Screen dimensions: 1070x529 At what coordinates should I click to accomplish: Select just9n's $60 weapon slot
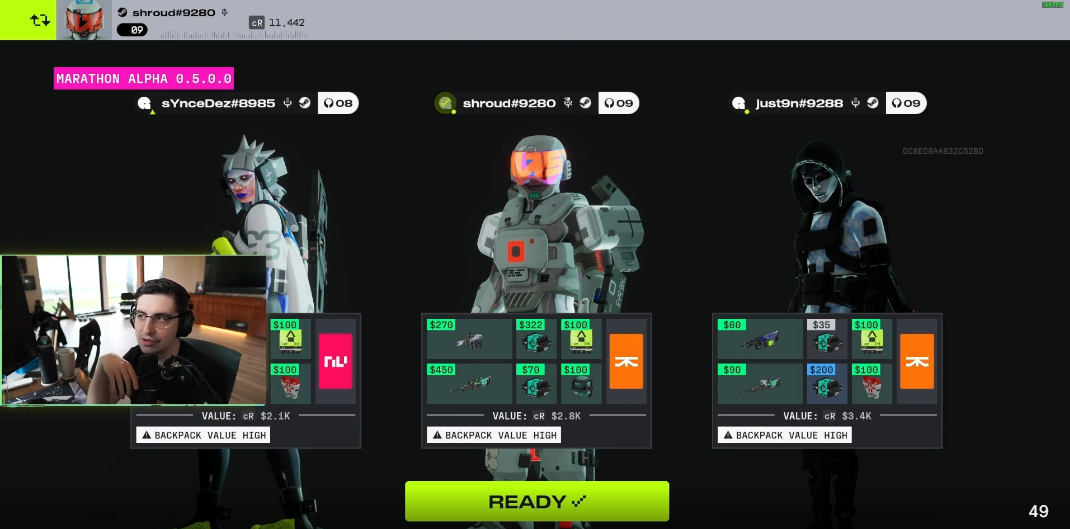pos(760,339)
